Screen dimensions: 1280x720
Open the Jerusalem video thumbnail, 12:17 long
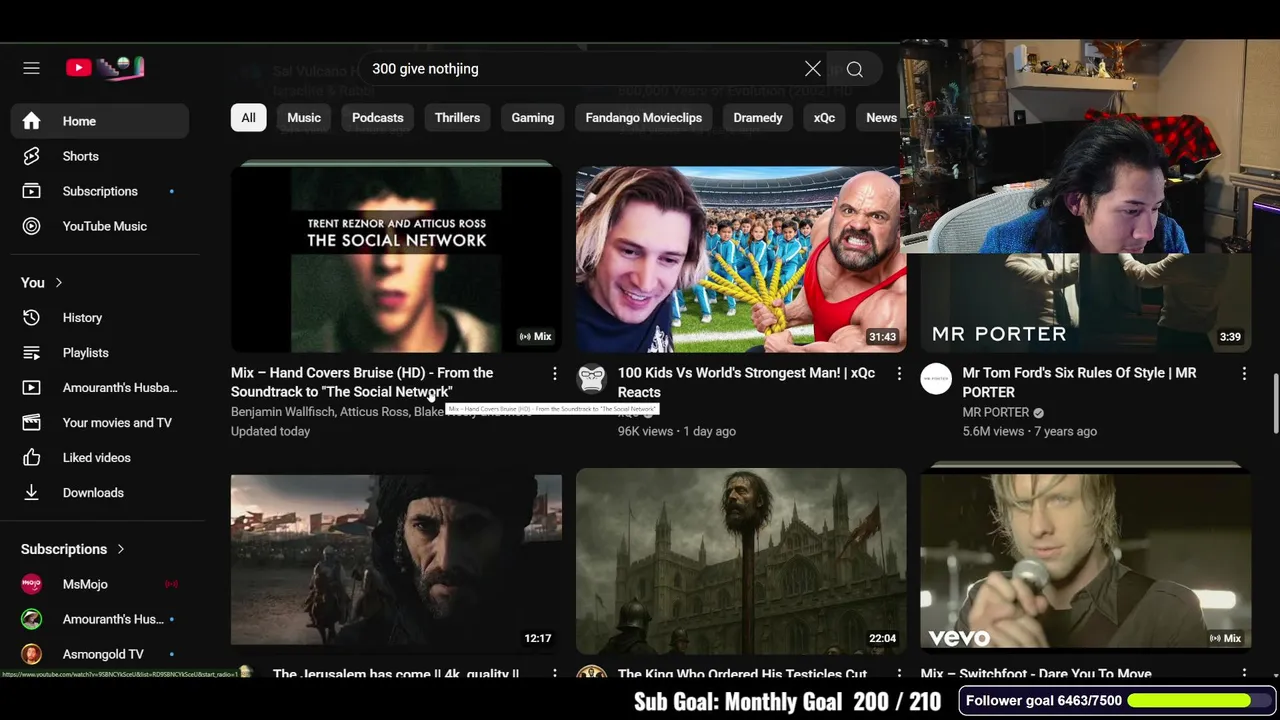coord(396,561)
